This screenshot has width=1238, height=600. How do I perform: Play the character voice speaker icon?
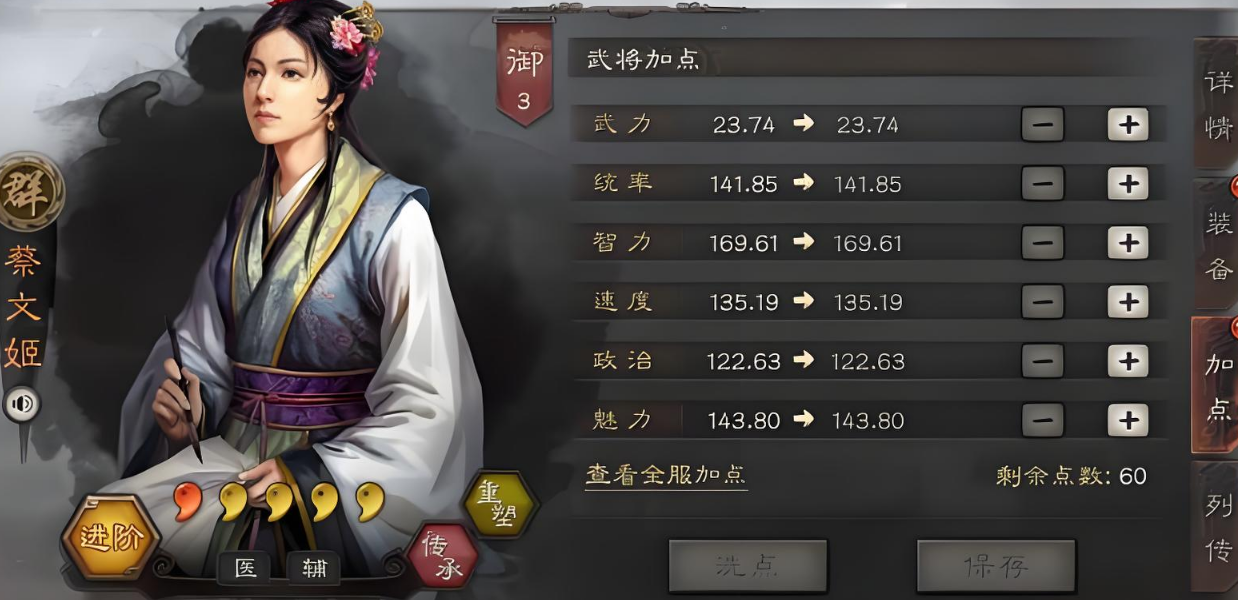21,405
